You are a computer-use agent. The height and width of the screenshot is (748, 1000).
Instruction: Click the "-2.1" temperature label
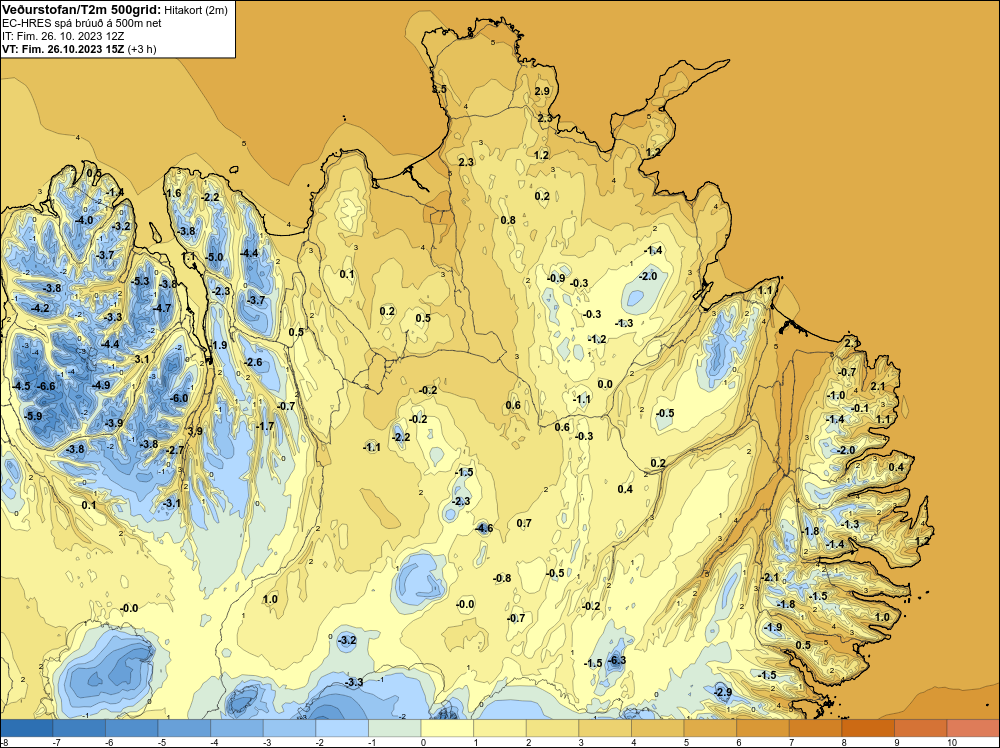click(x=770, y=578)
